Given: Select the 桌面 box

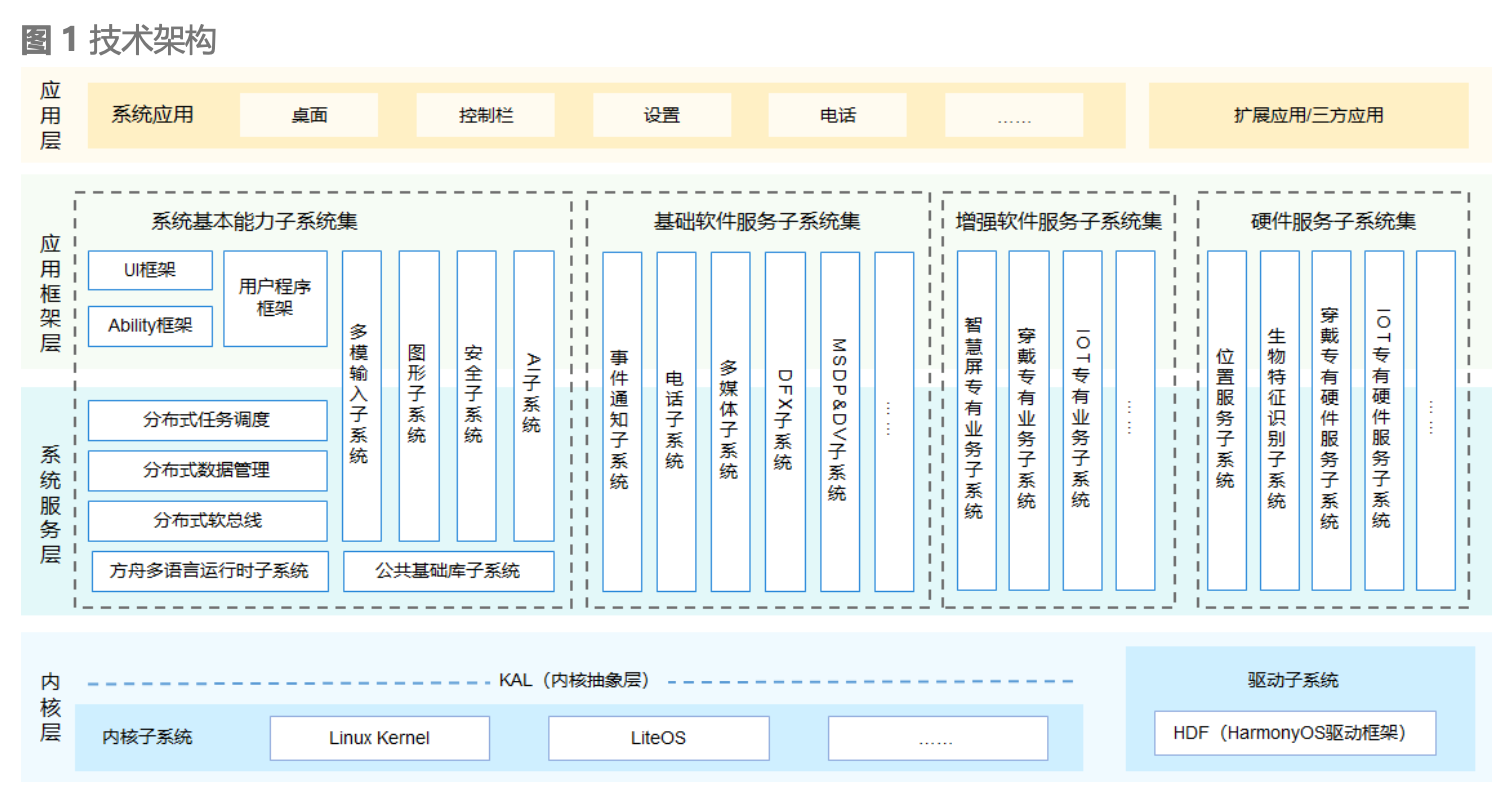Looking at the screenshot, I should pos(309,115).
